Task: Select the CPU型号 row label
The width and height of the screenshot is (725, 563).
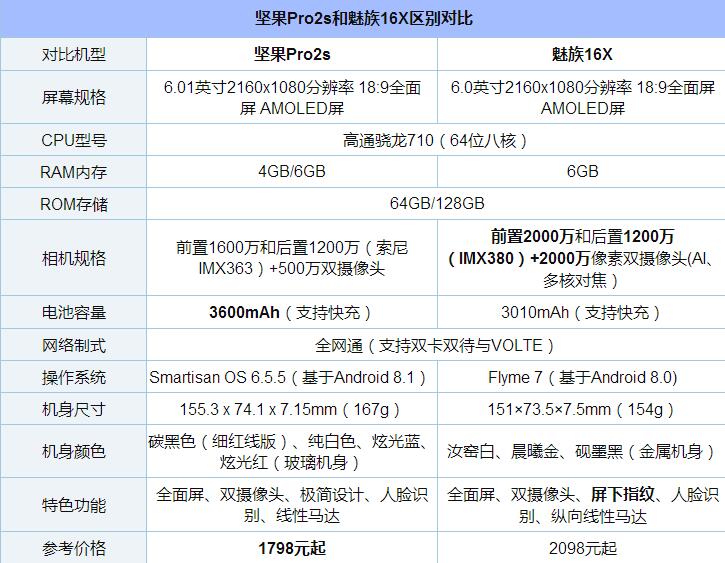Action: click(x=74, y=140)
